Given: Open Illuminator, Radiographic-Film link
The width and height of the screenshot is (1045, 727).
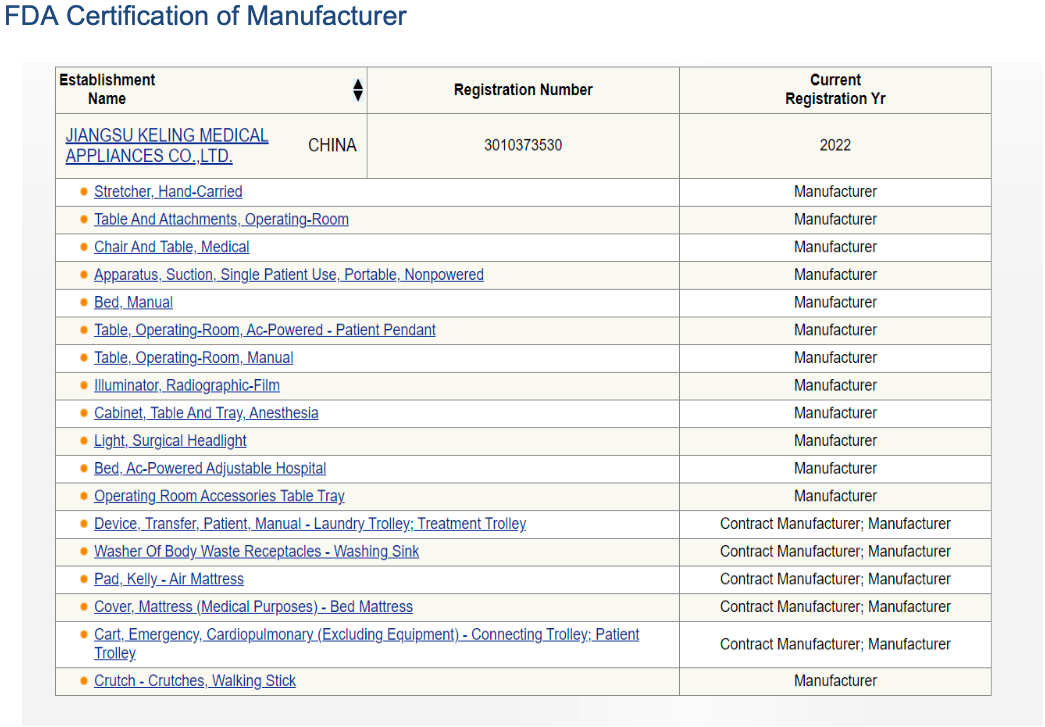Looking at the screenshot, I should coord(186,386).
